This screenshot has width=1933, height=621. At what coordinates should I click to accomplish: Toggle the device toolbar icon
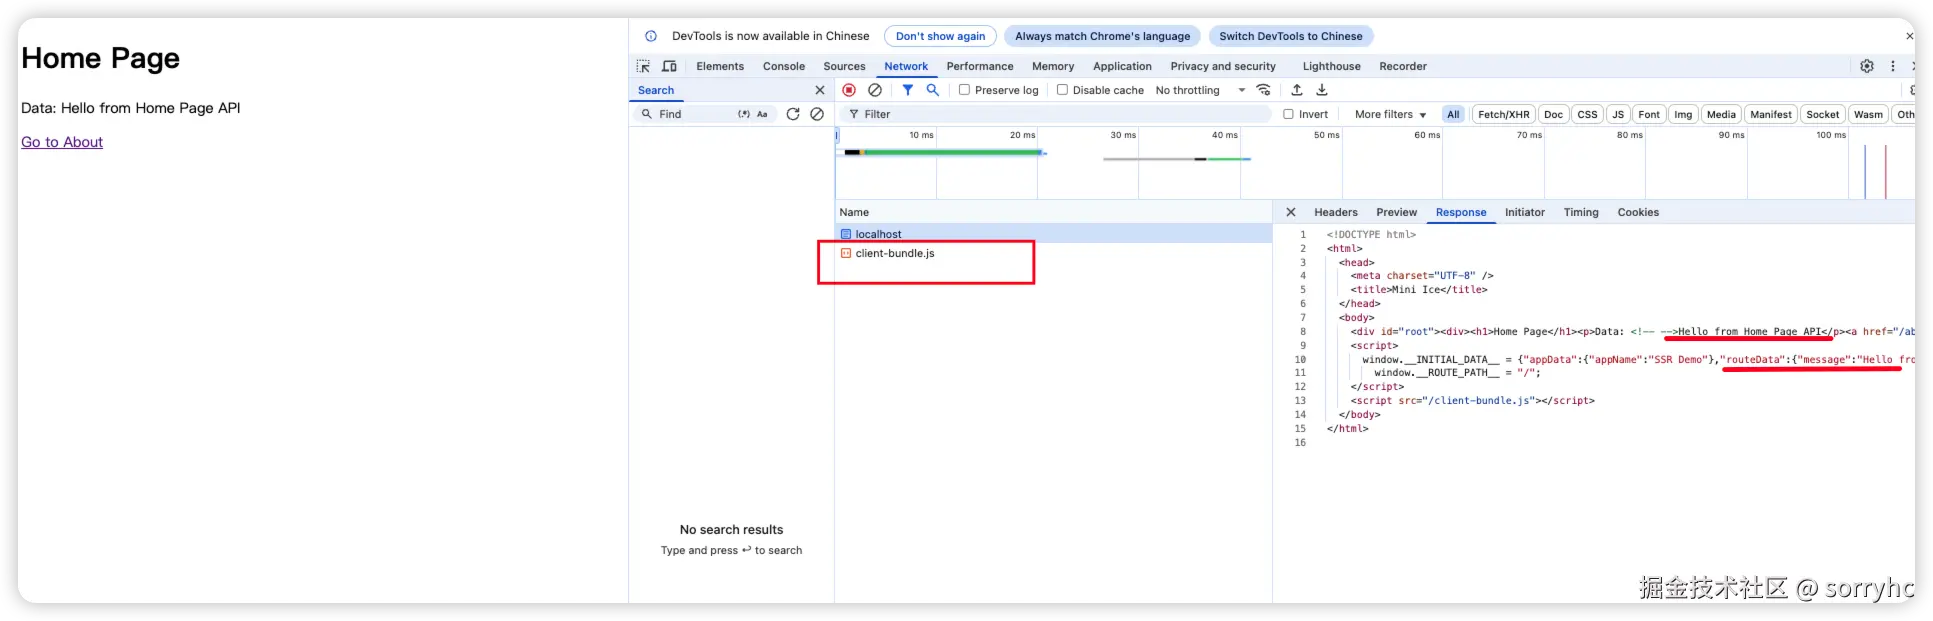(x=669, y=66)
